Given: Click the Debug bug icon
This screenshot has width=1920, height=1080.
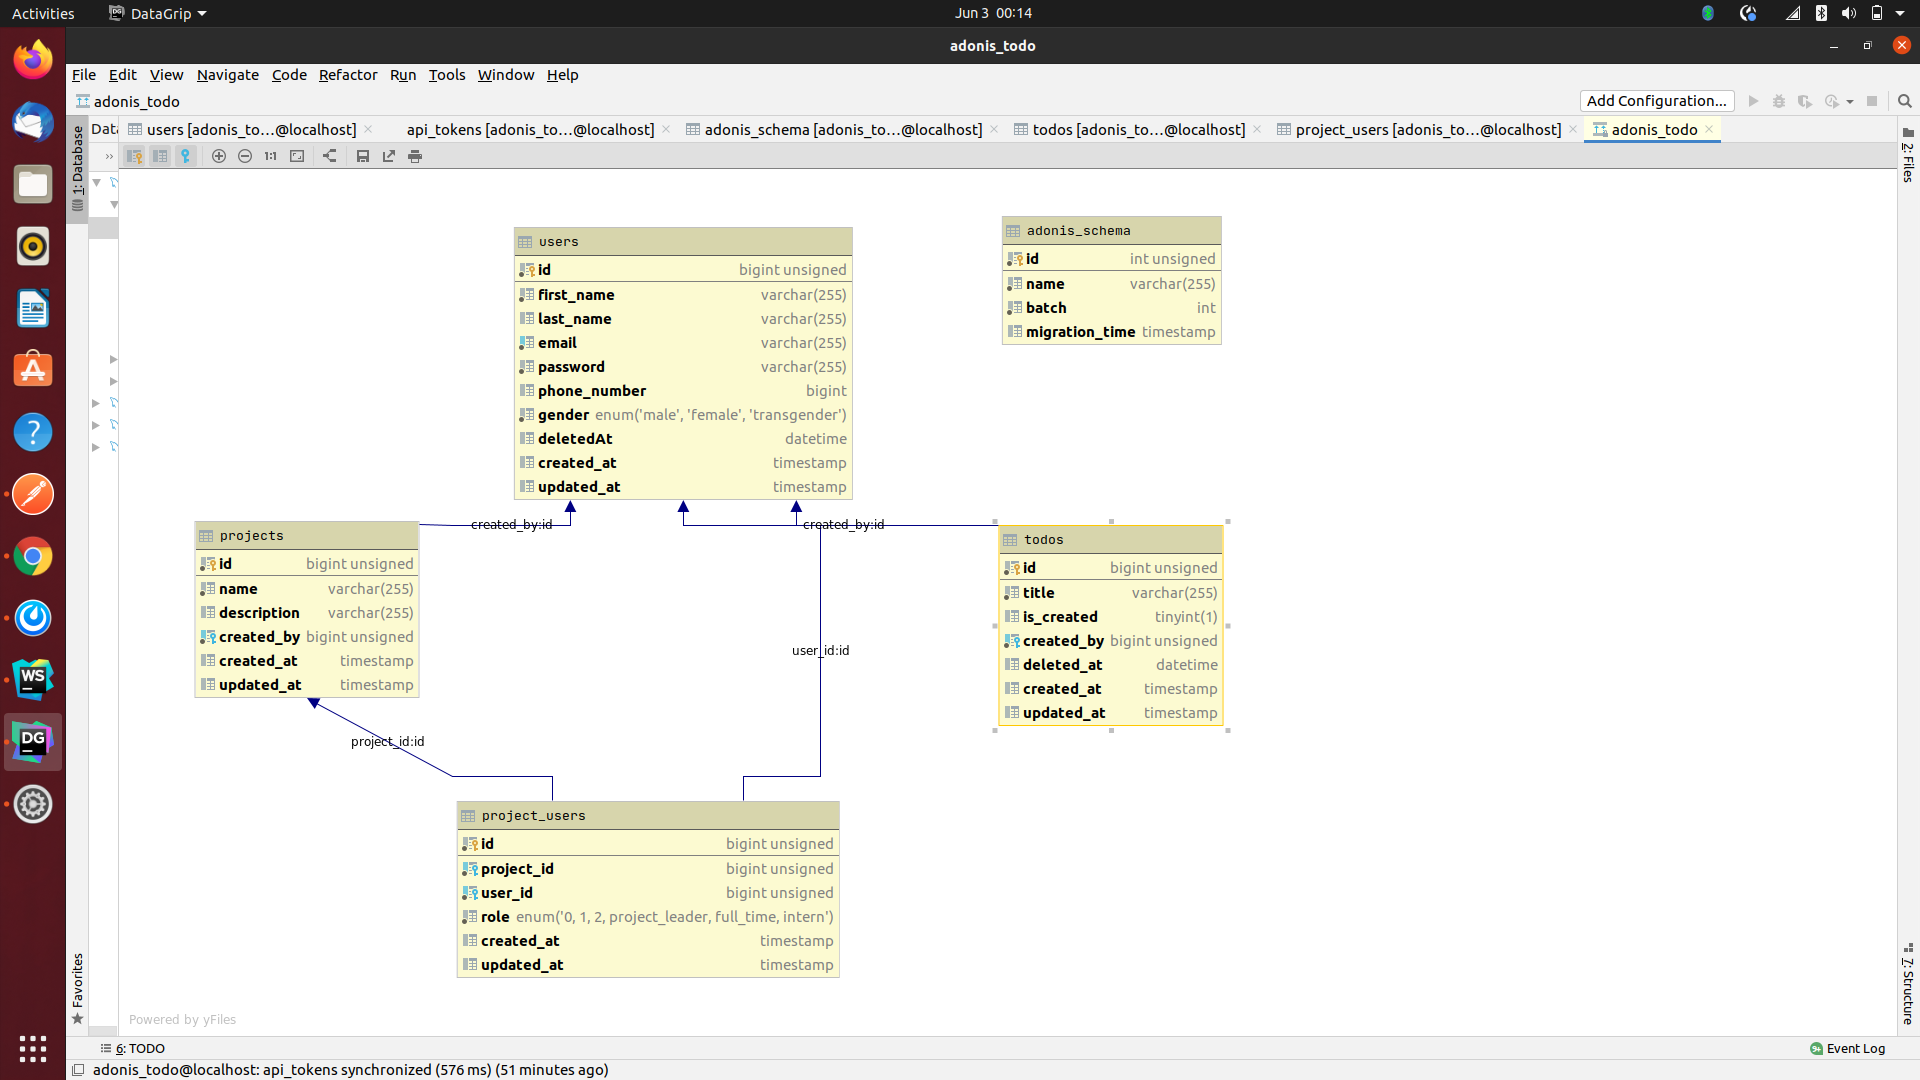Looking at the screenshot, I should pyautogui.click(x=1779, y=101).
